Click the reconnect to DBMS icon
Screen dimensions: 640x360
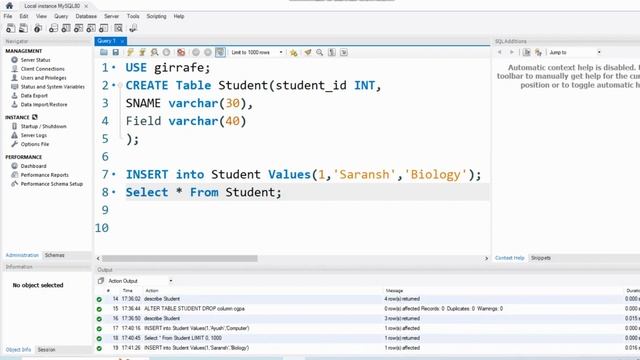click(x=133, y=28)
